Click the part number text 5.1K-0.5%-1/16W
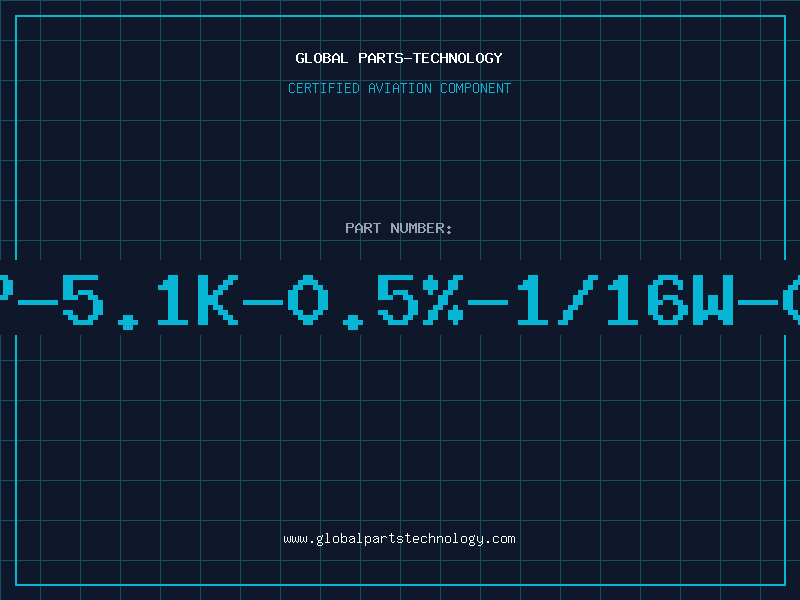The image size is (800, 600). [x=399, y=301]
